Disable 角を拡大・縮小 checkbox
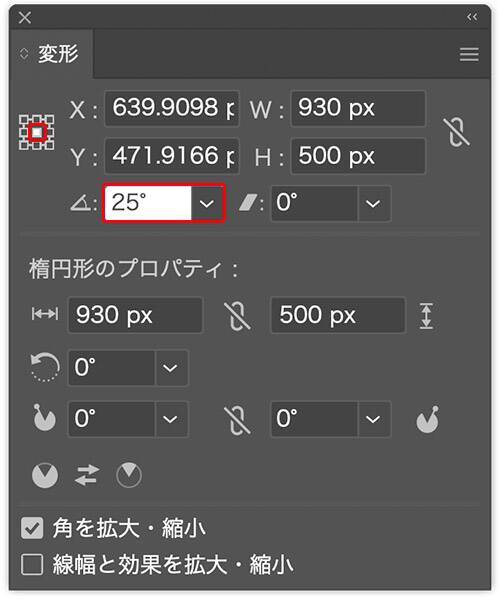500x605 pixels. pyautogui.click(x=32, y=528)
